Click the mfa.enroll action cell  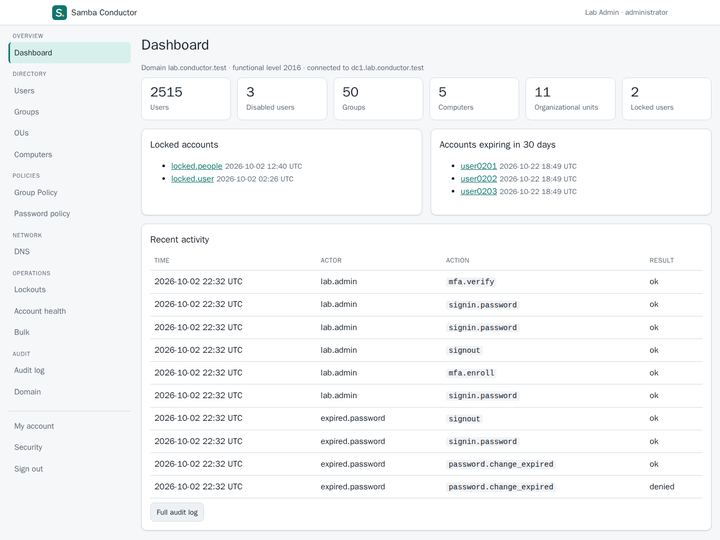pos(471,373)
